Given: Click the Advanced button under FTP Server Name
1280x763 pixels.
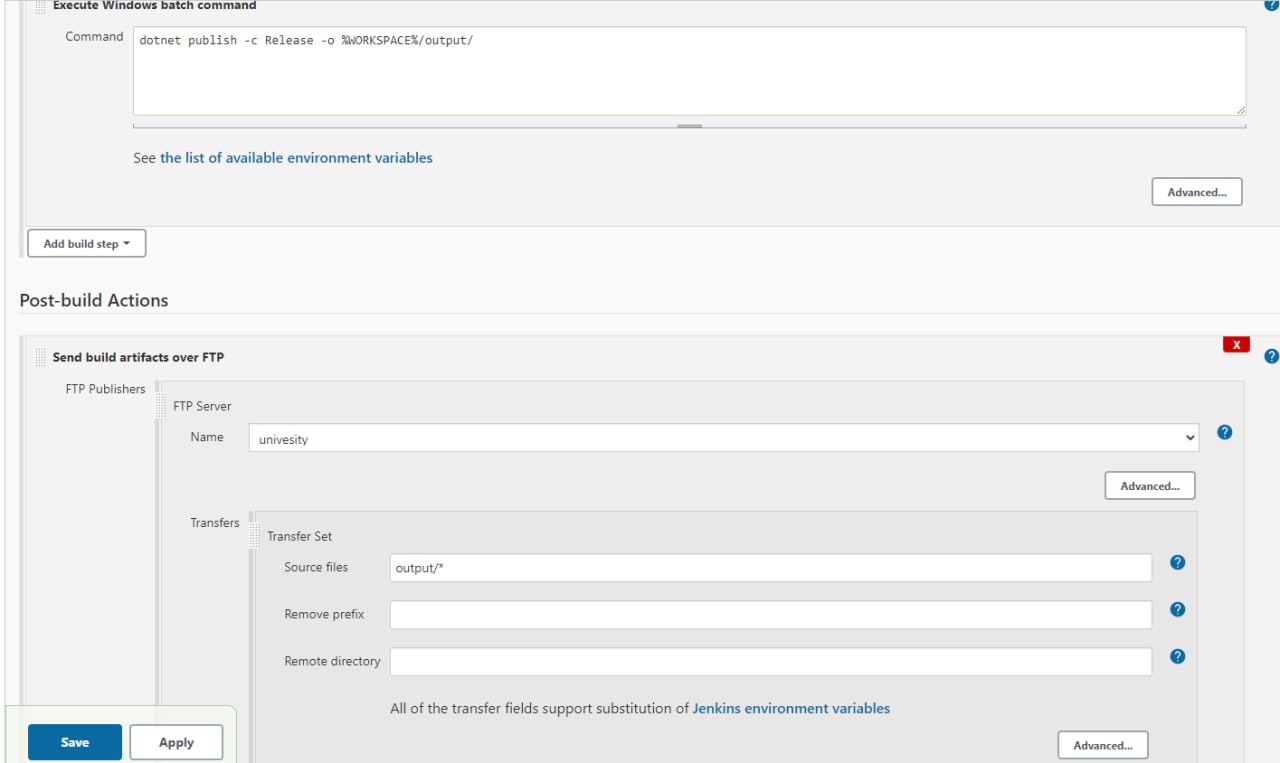Looking at the screenshot, I should 1150,486.
